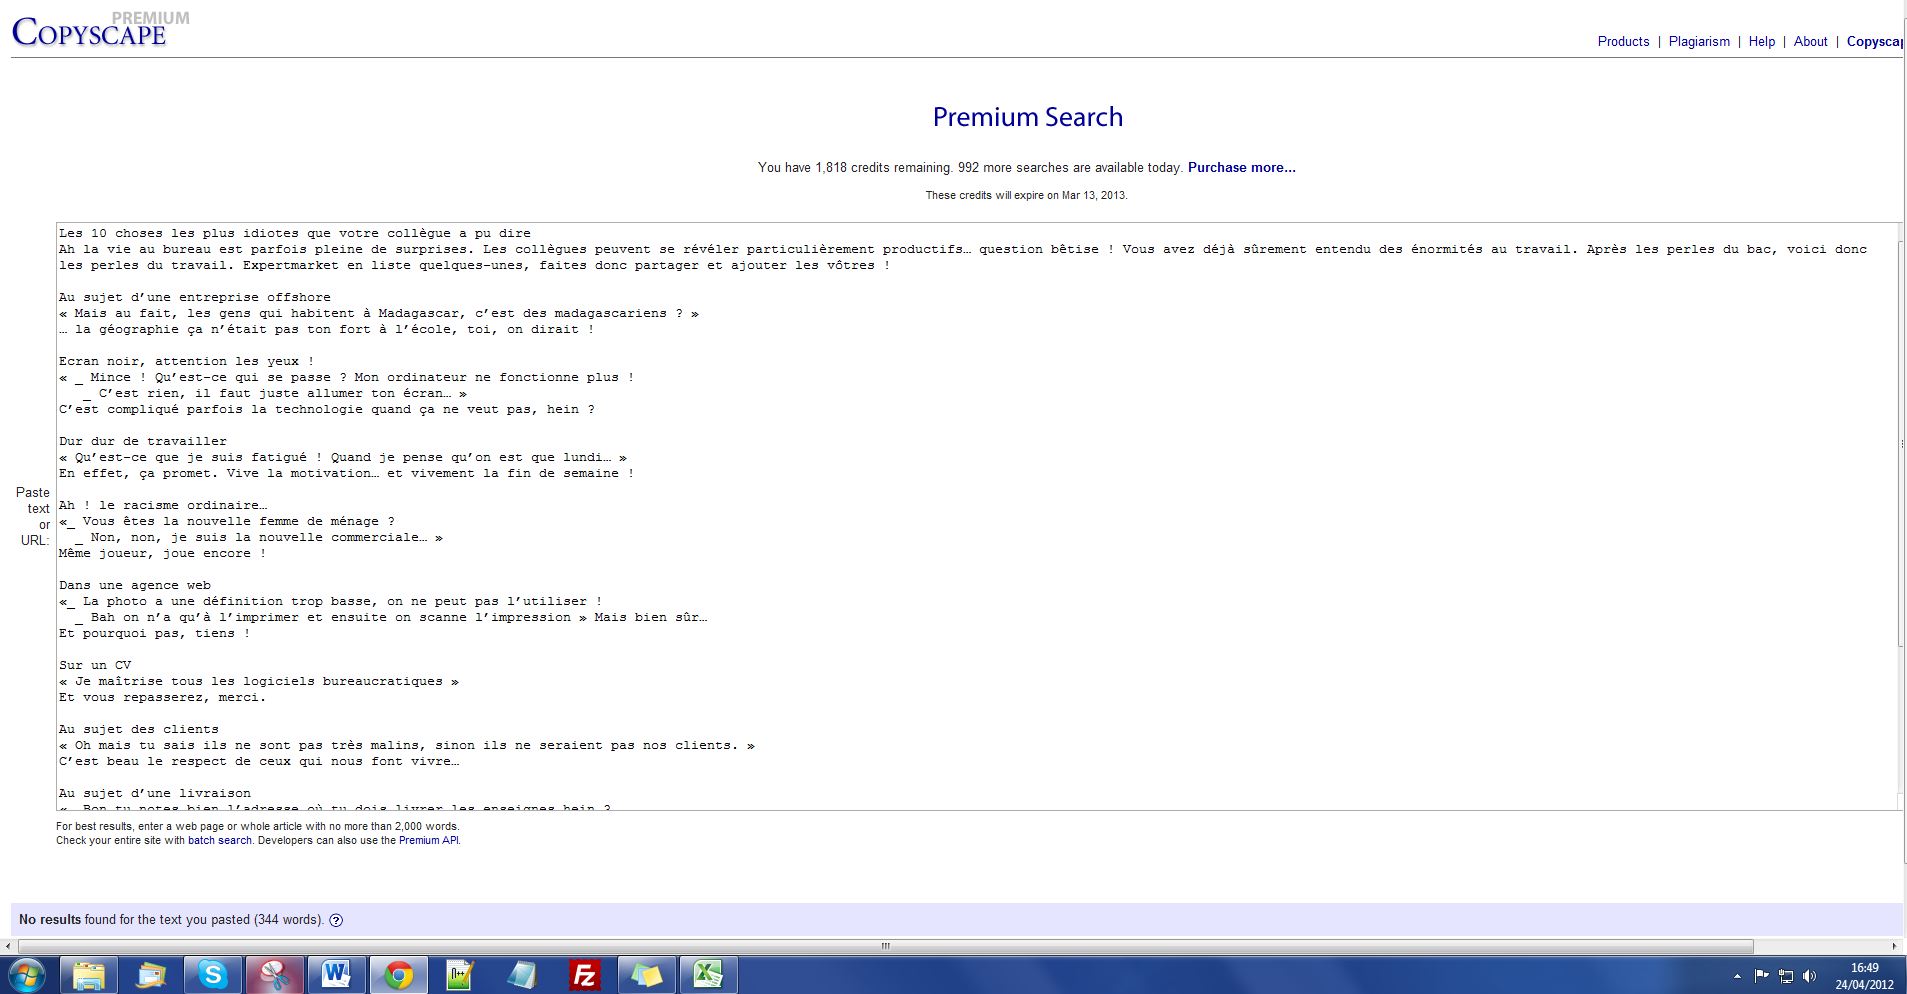Open the Windows Start menu
Screen dimensions: 1907x994
click(x=27, y=974)
